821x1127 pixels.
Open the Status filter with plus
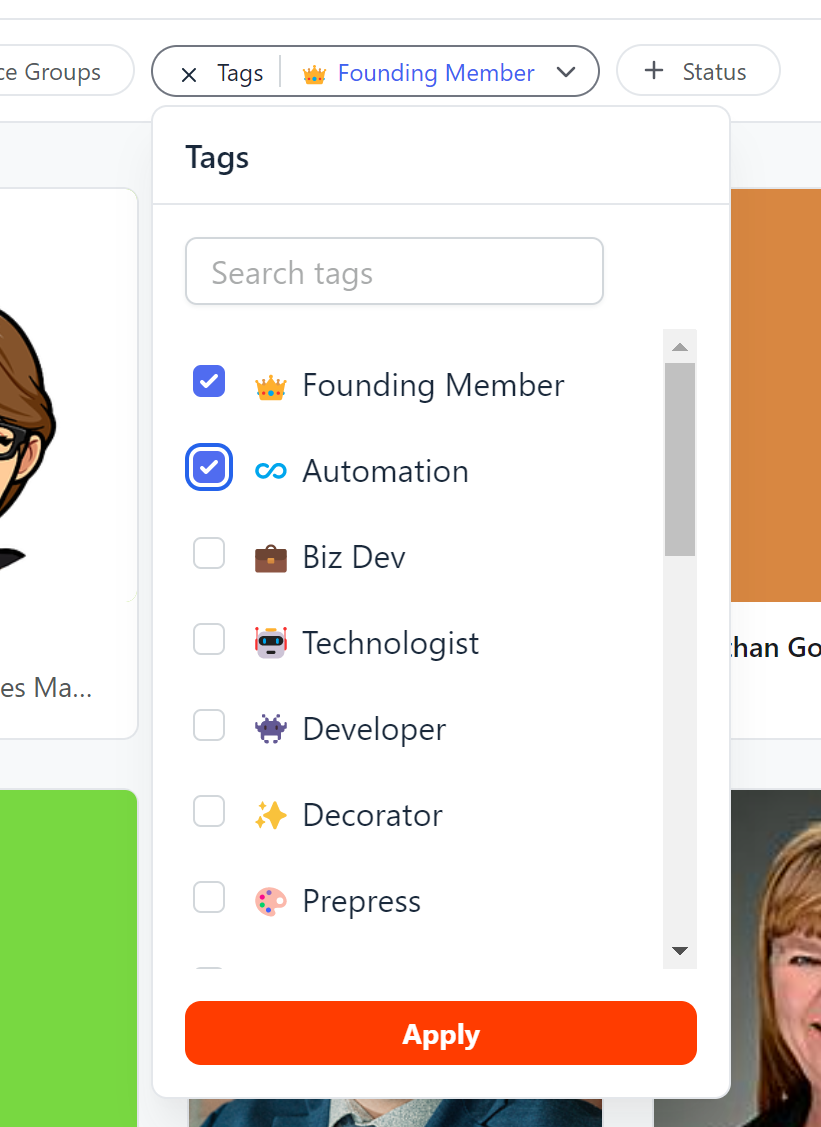coord(698,71)
